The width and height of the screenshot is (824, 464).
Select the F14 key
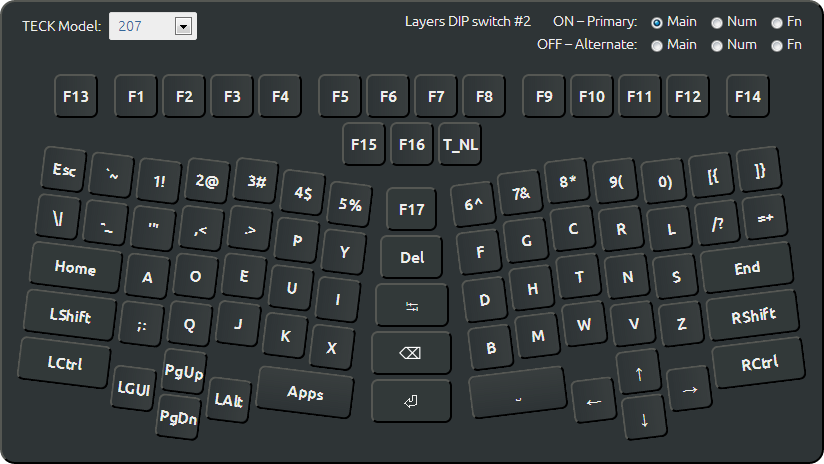747,96
